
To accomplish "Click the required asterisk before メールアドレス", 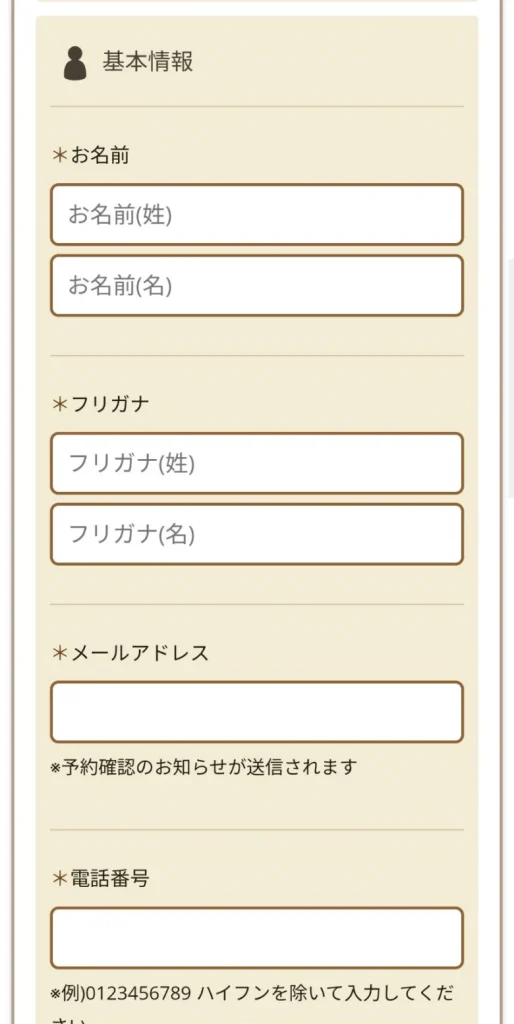I will pos(59,653).
